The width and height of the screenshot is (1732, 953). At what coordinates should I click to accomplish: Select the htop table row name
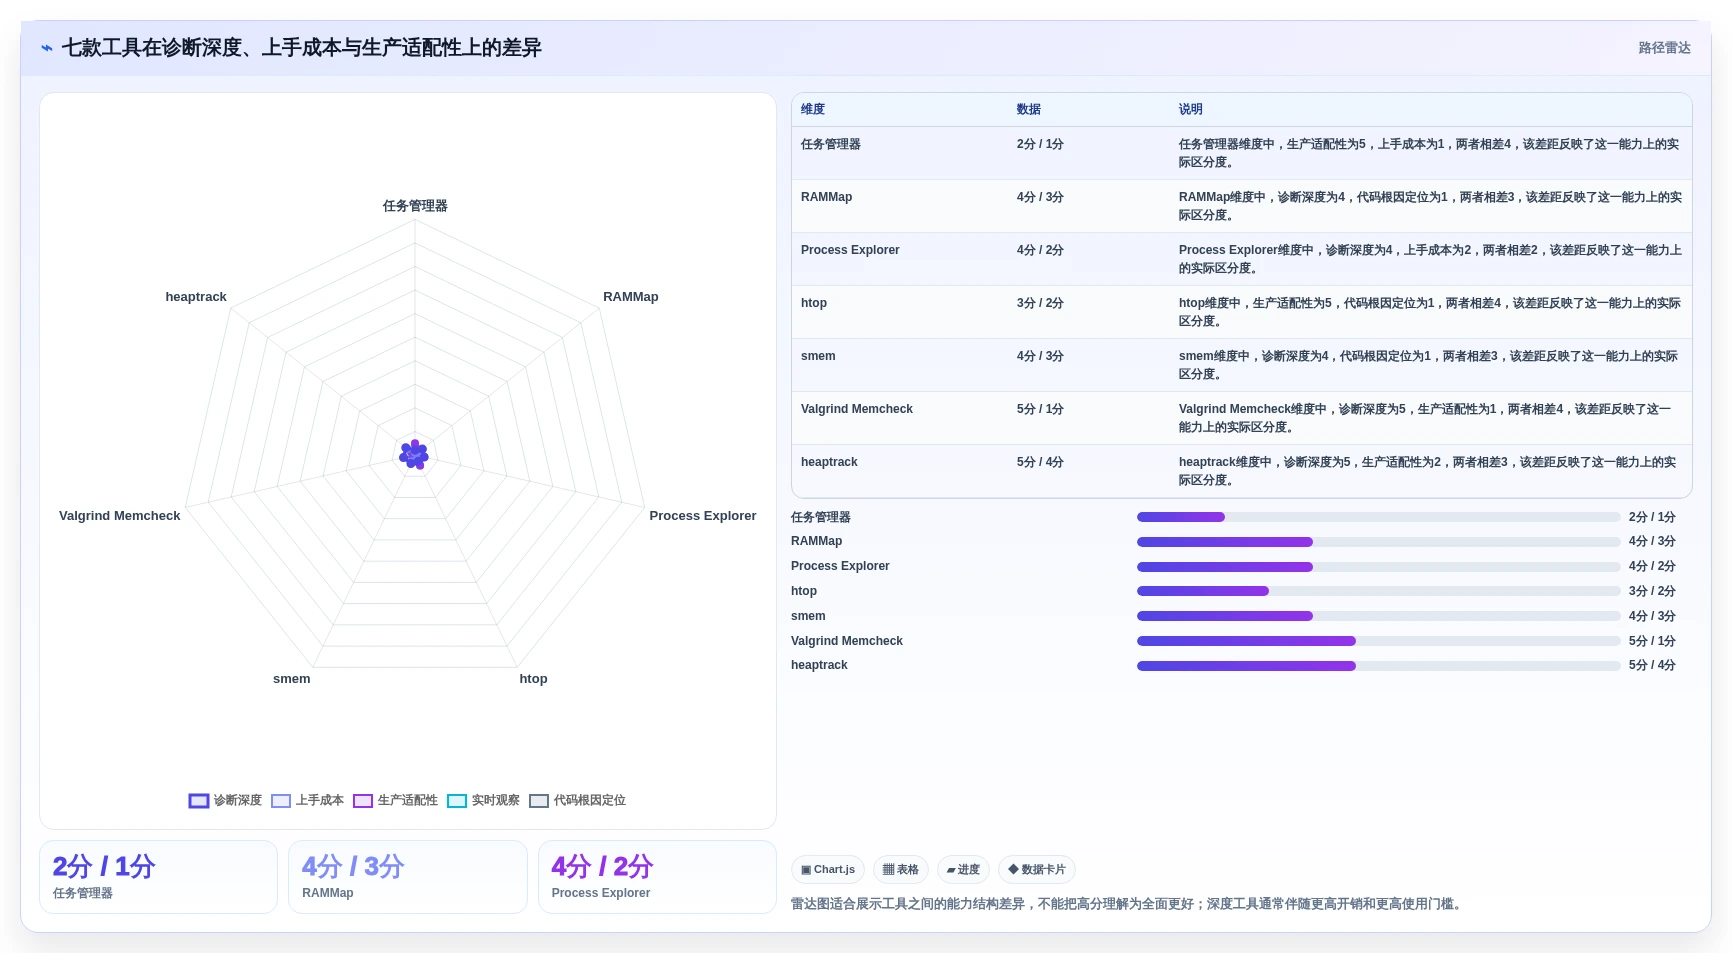[x=814, y=303]
